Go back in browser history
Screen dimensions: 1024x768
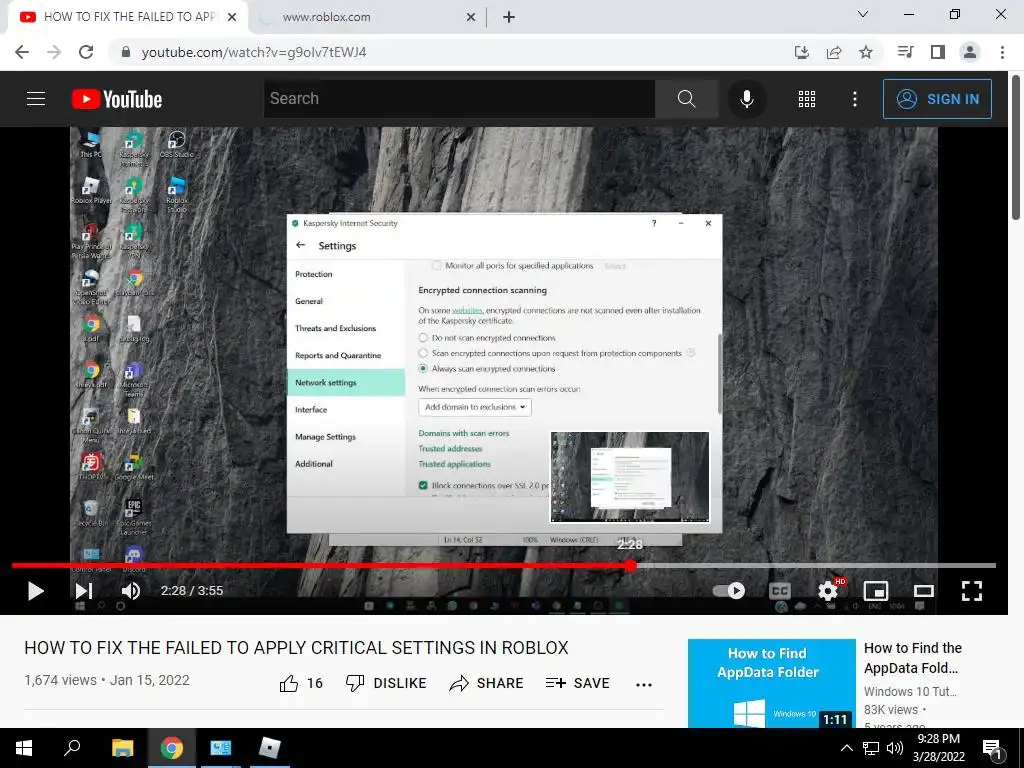point(22,52)
